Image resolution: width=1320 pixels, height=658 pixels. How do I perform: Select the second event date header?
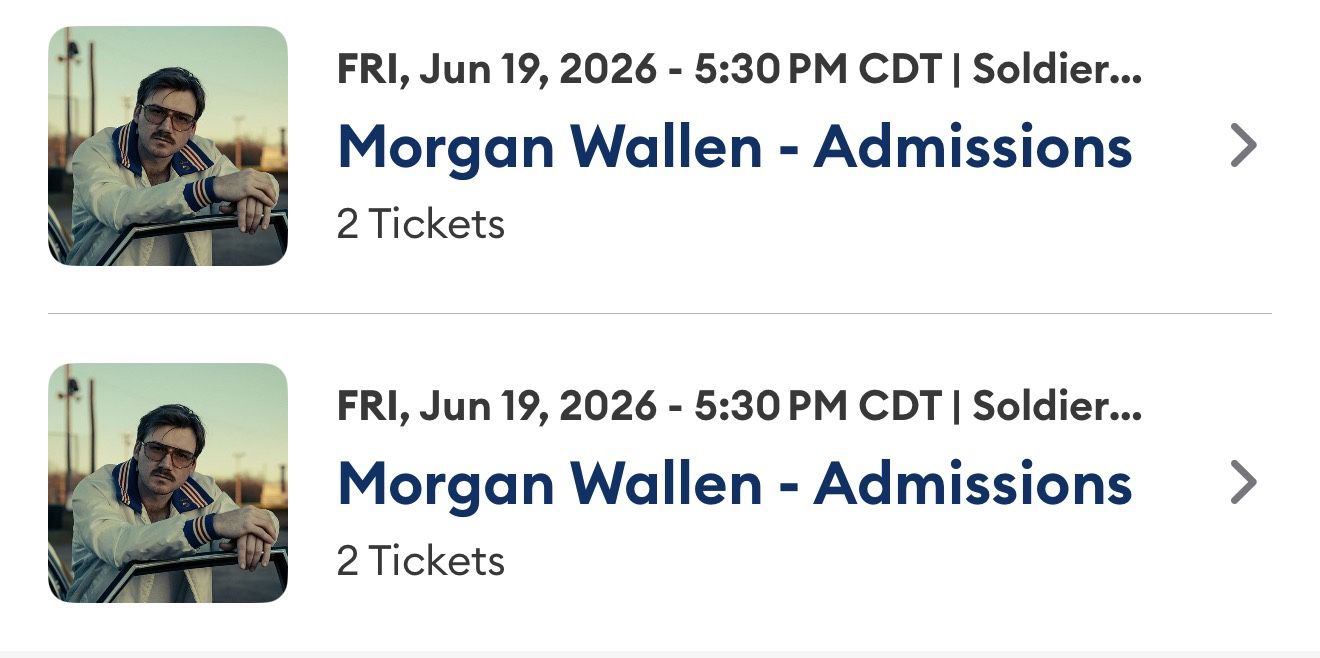click(x=740, y=407)
